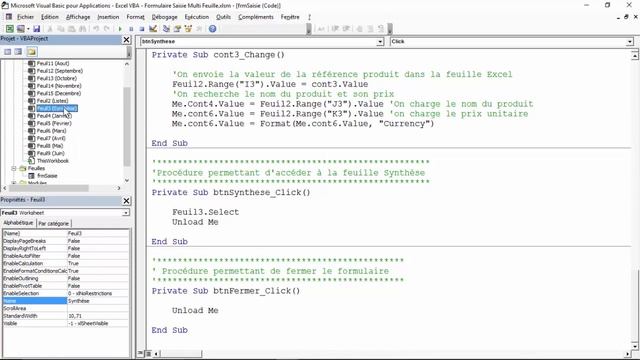Switch to the Alphabétique tab
This screenshot has height=360, width=640.
coord(18,223)
